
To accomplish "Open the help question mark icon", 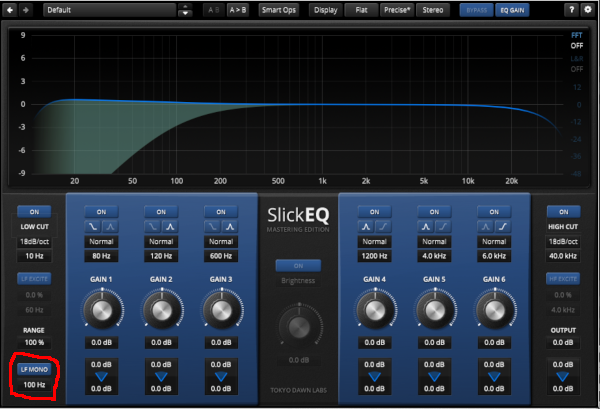I will click(x=573, y=10).
